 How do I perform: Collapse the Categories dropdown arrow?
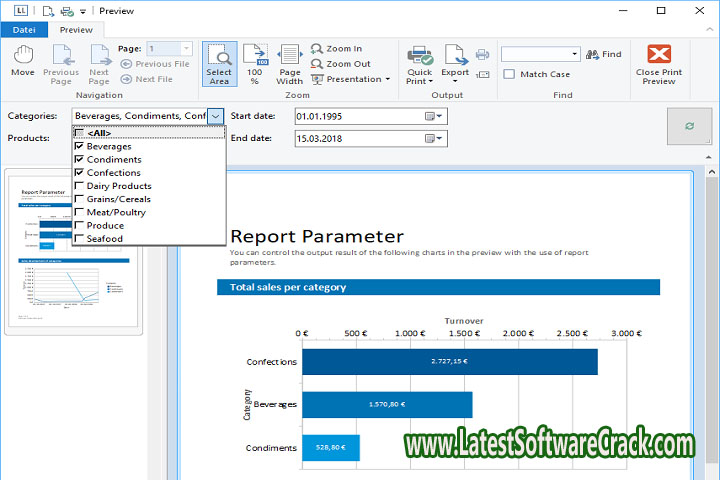(x=215, y=116)
